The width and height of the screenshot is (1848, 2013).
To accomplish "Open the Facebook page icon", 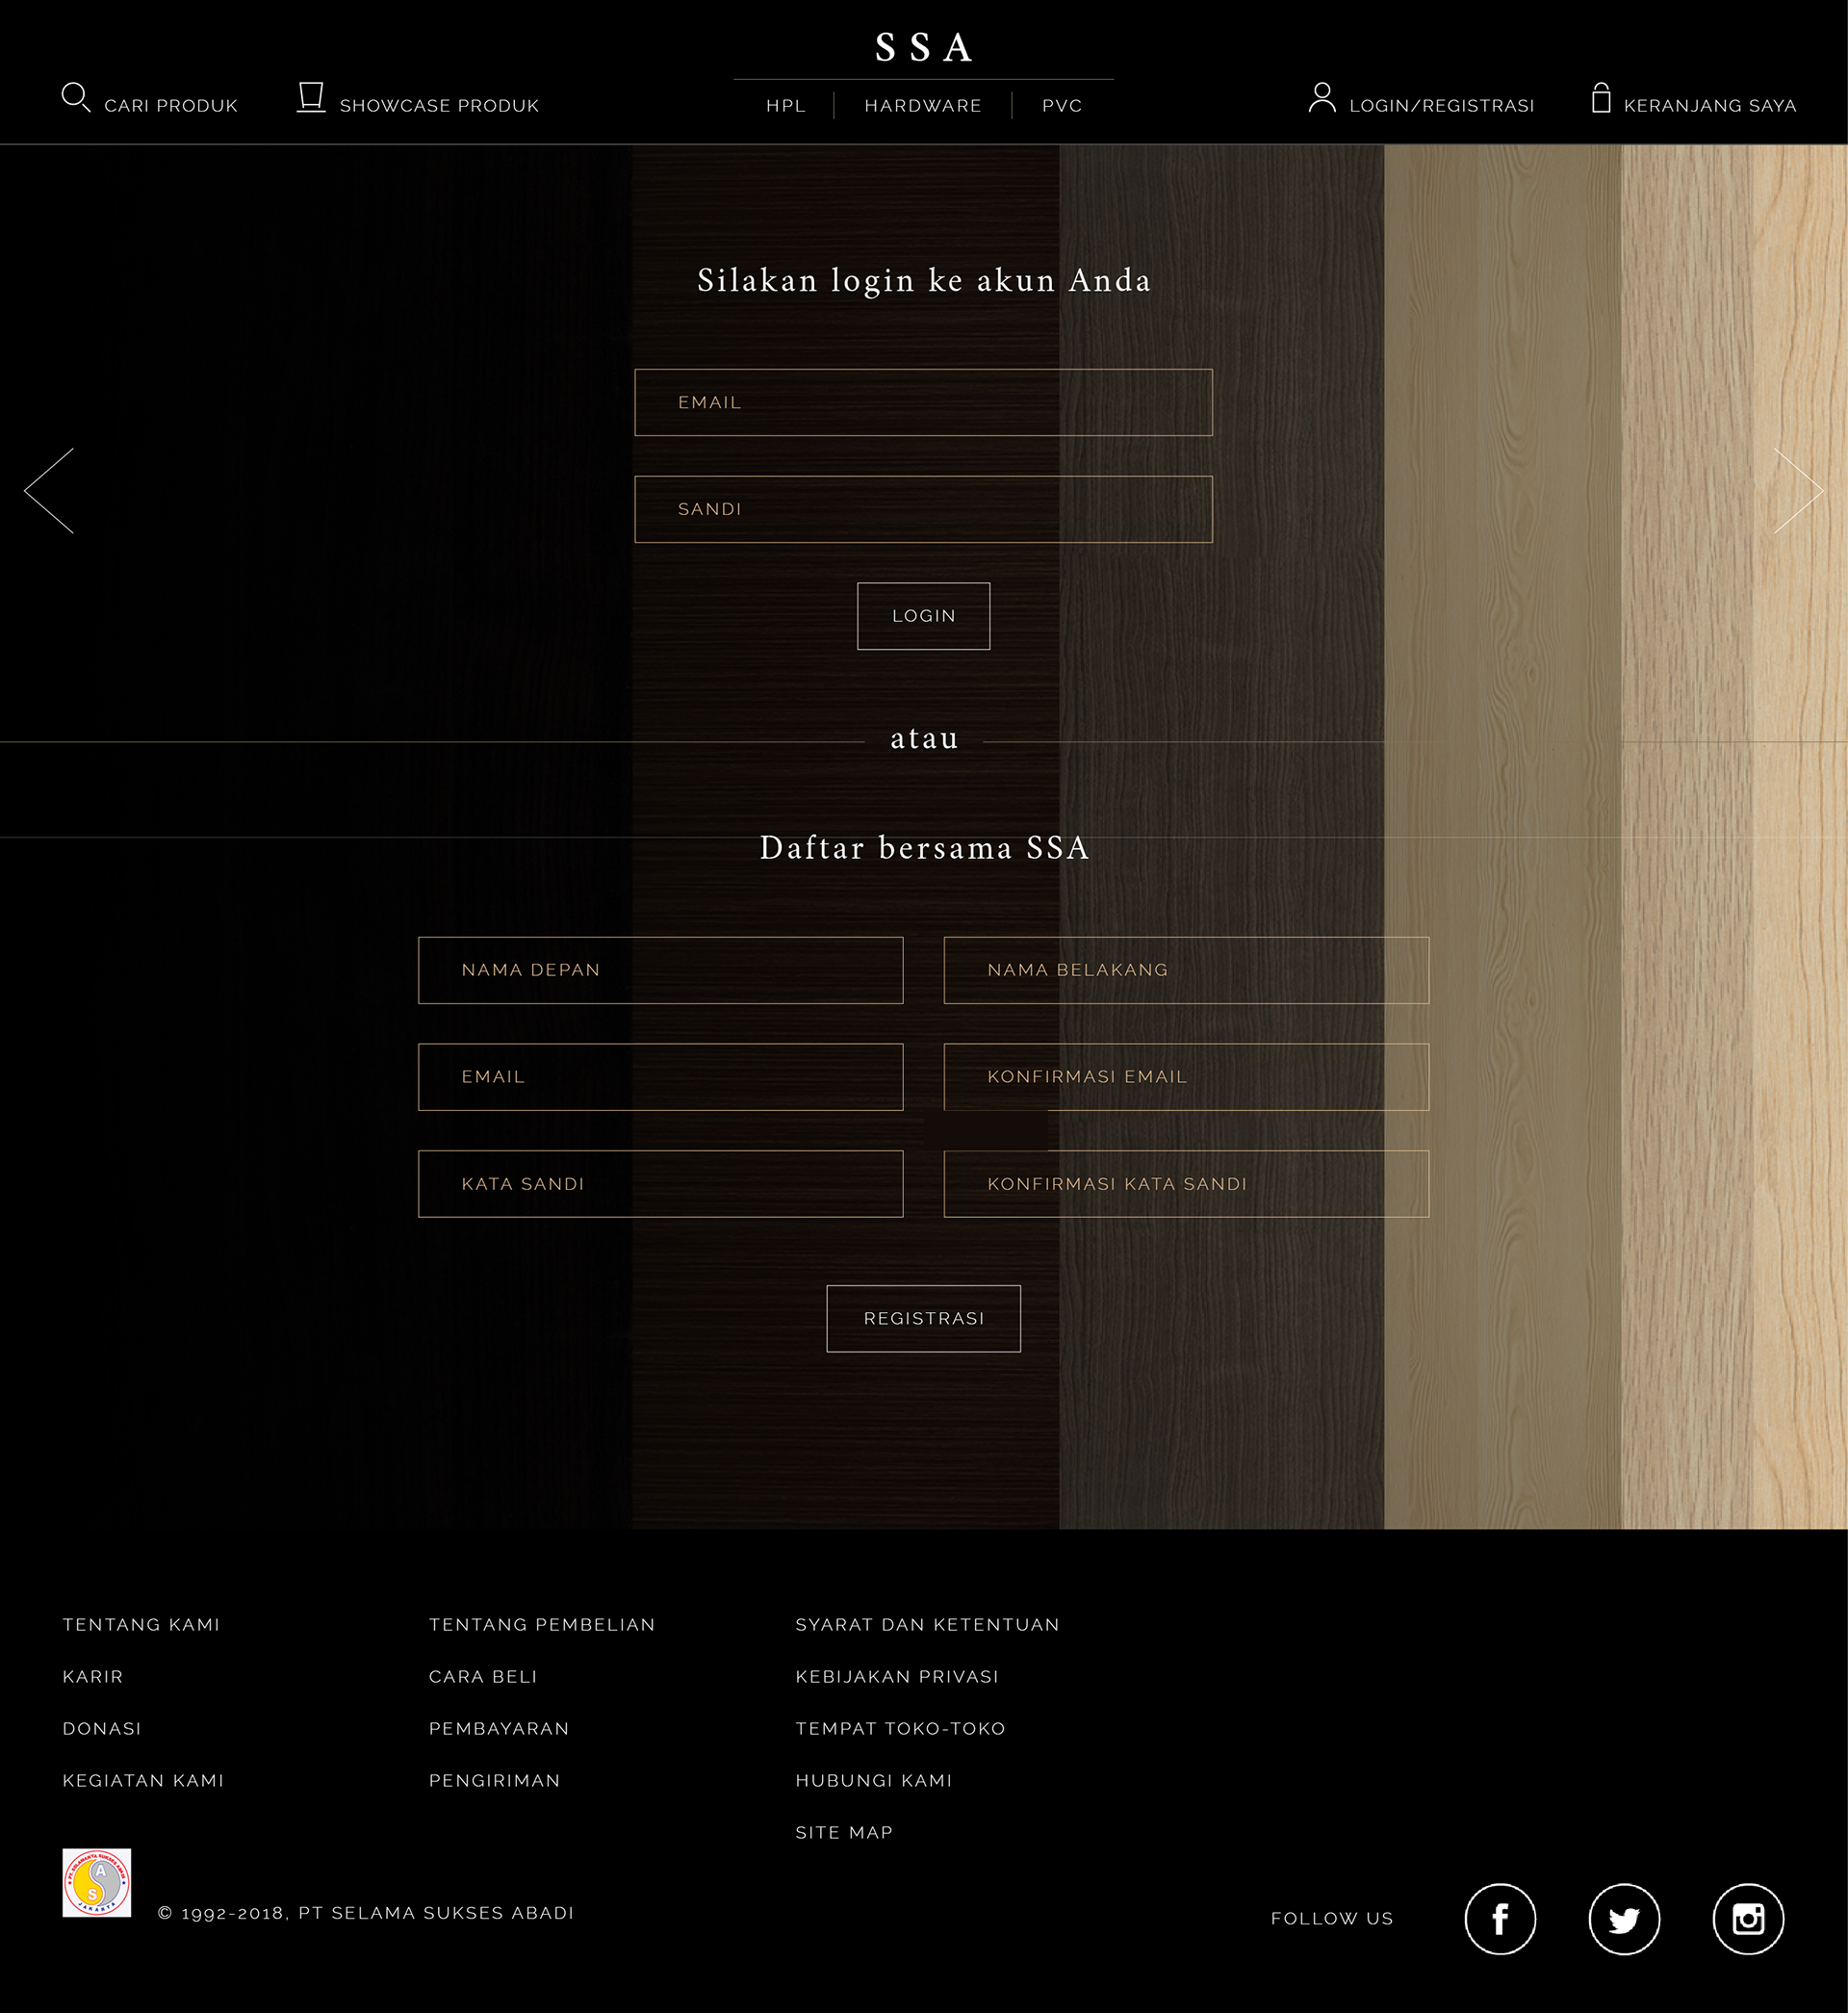I will click(x=1500, y=1919).
